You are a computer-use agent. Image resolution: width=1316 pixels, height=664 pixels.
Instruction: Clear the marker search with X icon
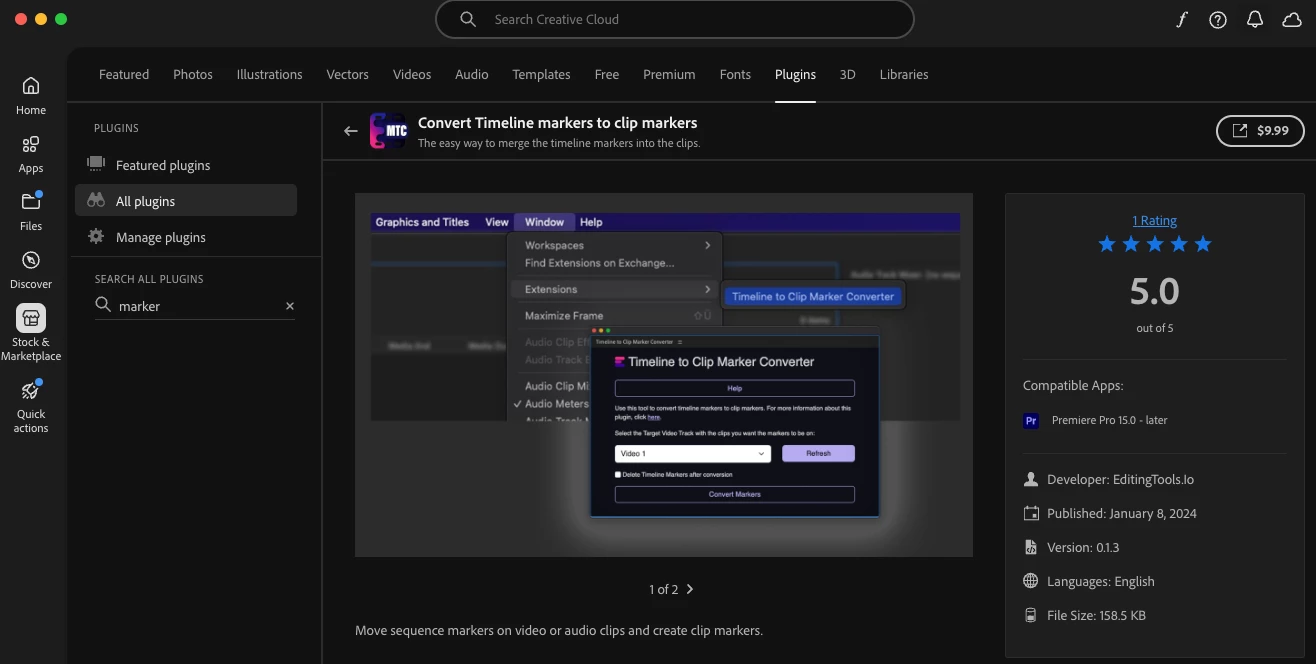click(290, 306)
